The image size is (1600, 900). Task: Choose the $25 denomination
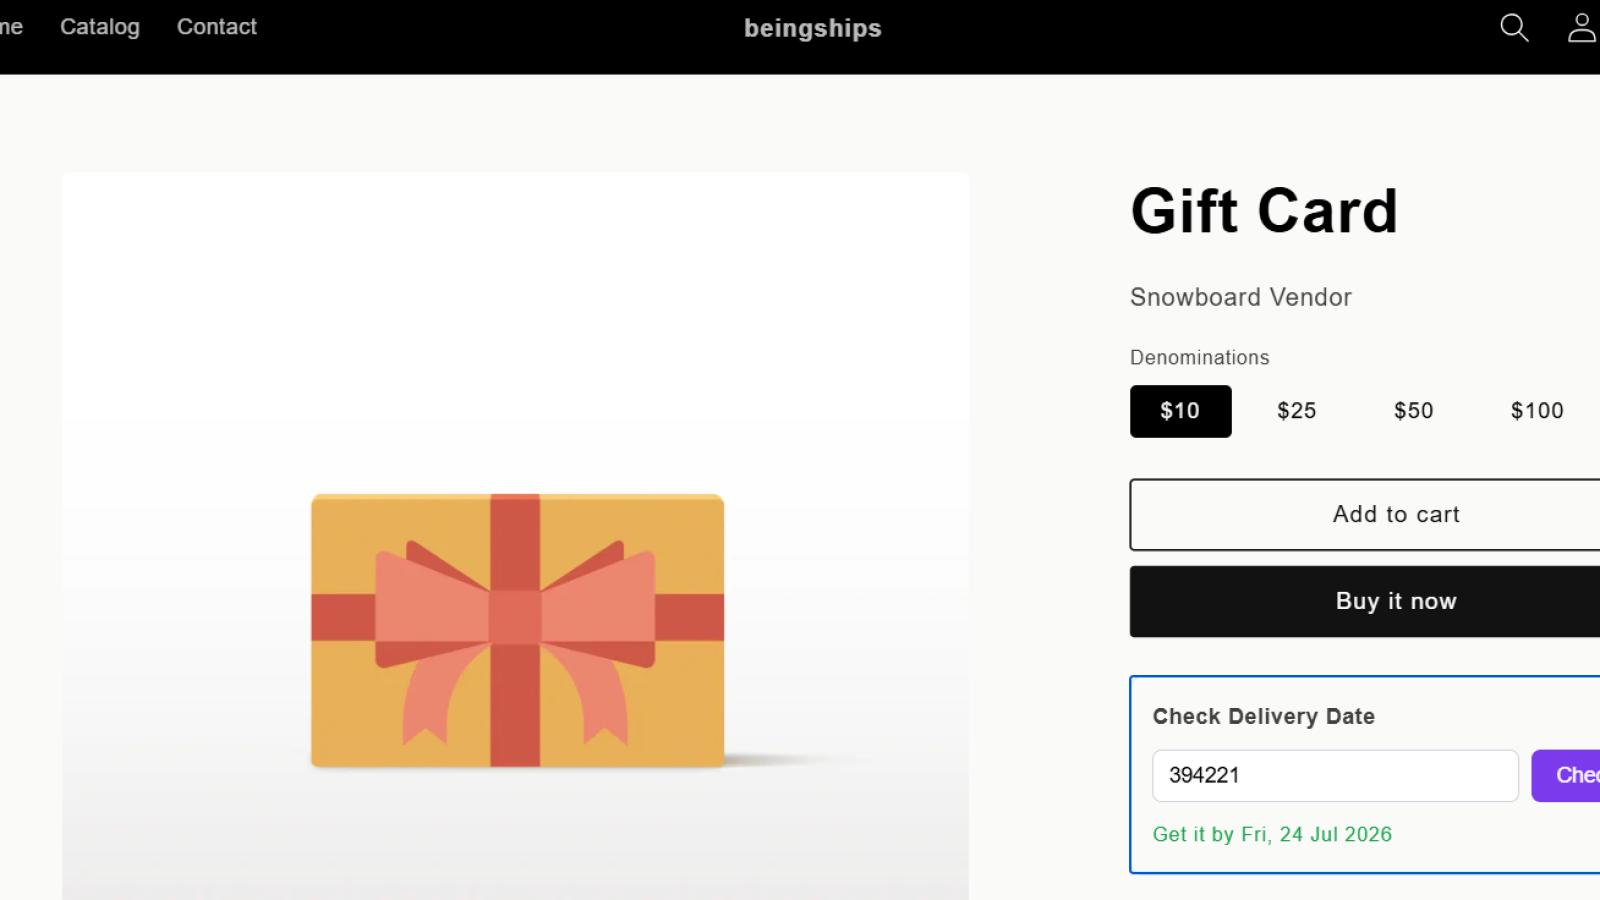pos(1296,411)
